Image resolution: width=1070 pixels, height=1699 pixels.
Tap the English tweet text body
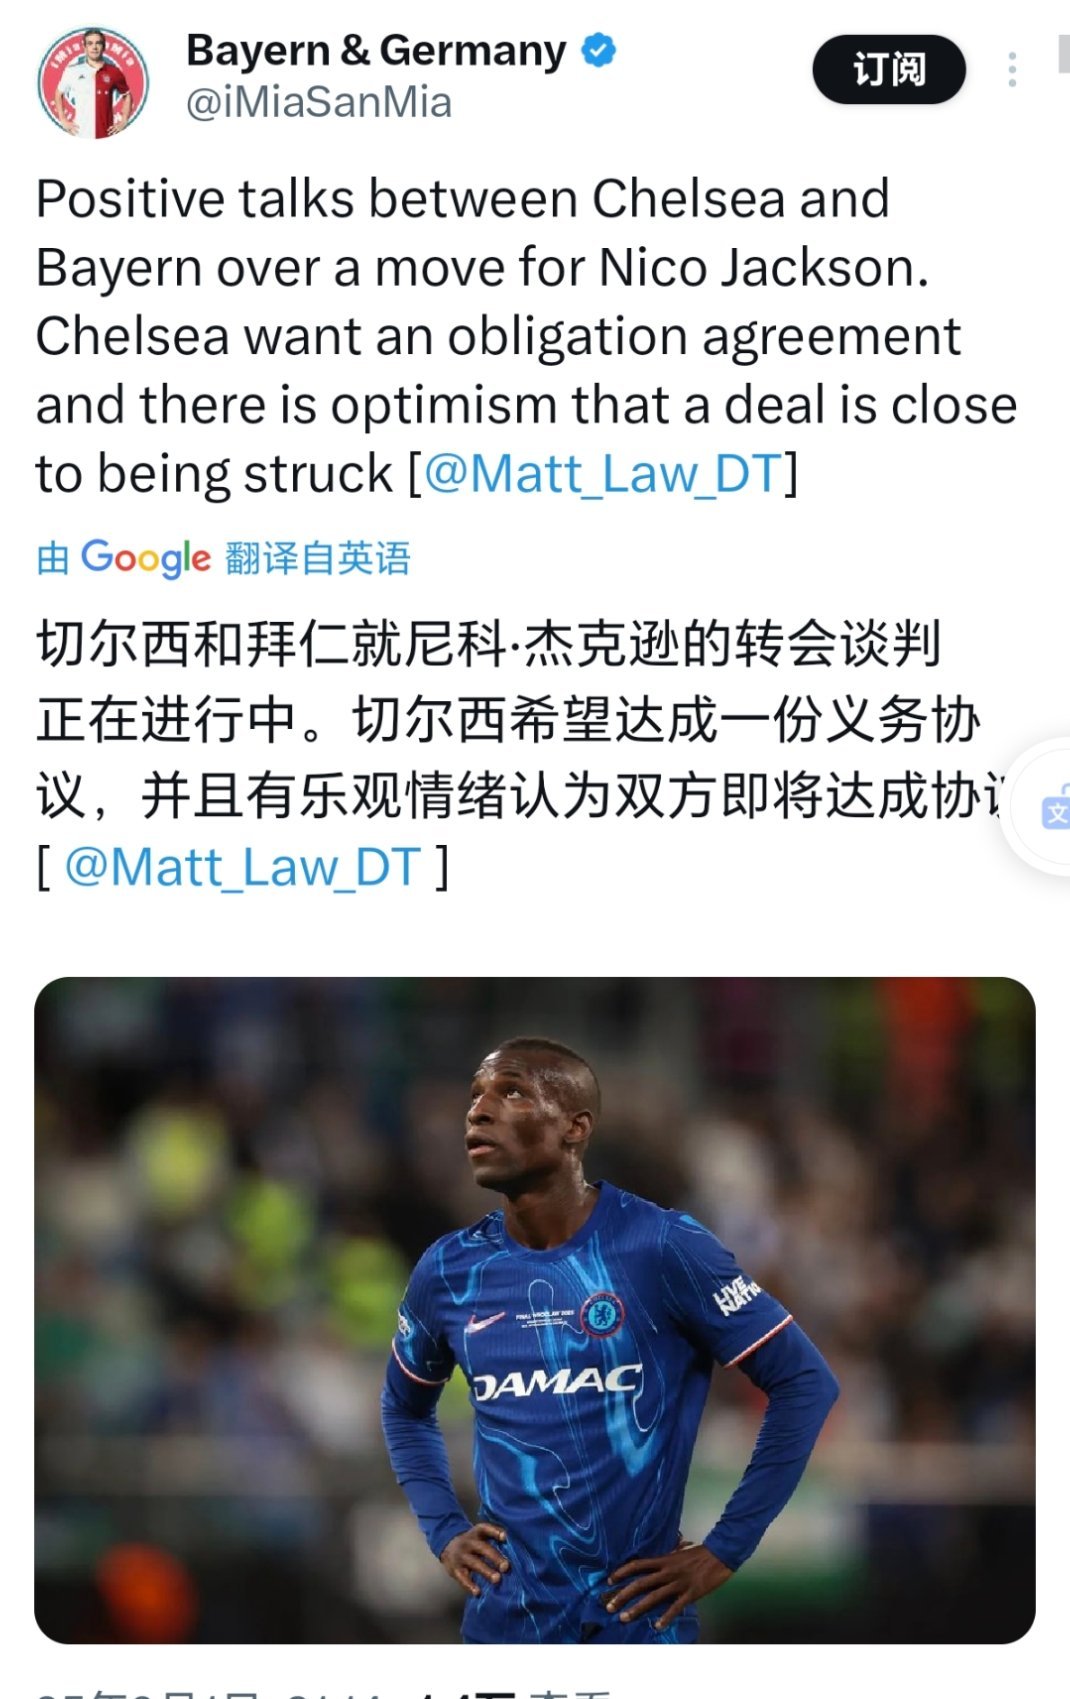[527, 336]
